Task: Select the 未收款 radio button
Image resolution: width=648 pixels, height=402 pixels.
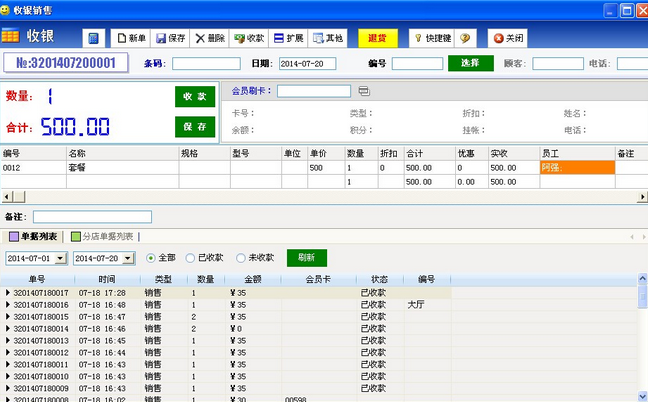Action: [241, 258]
